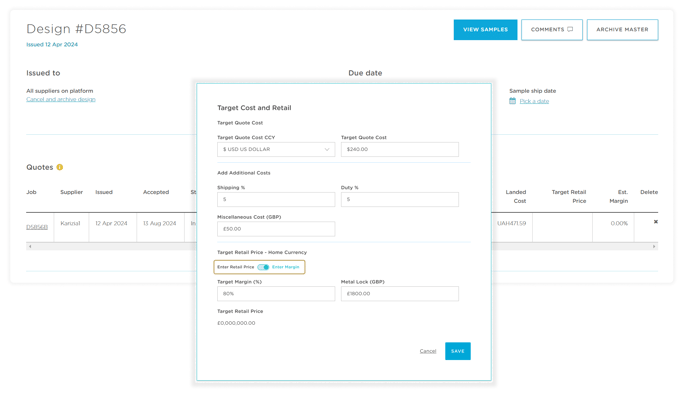Image resolution: width=688 pixels, height=395 pixels.
Task: Click the Archive Master button
Action: (x=622, y=29)
